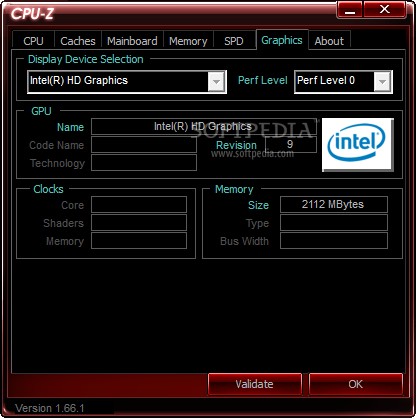
Task: Click the memory Type label
Action: tap(257, 223)
